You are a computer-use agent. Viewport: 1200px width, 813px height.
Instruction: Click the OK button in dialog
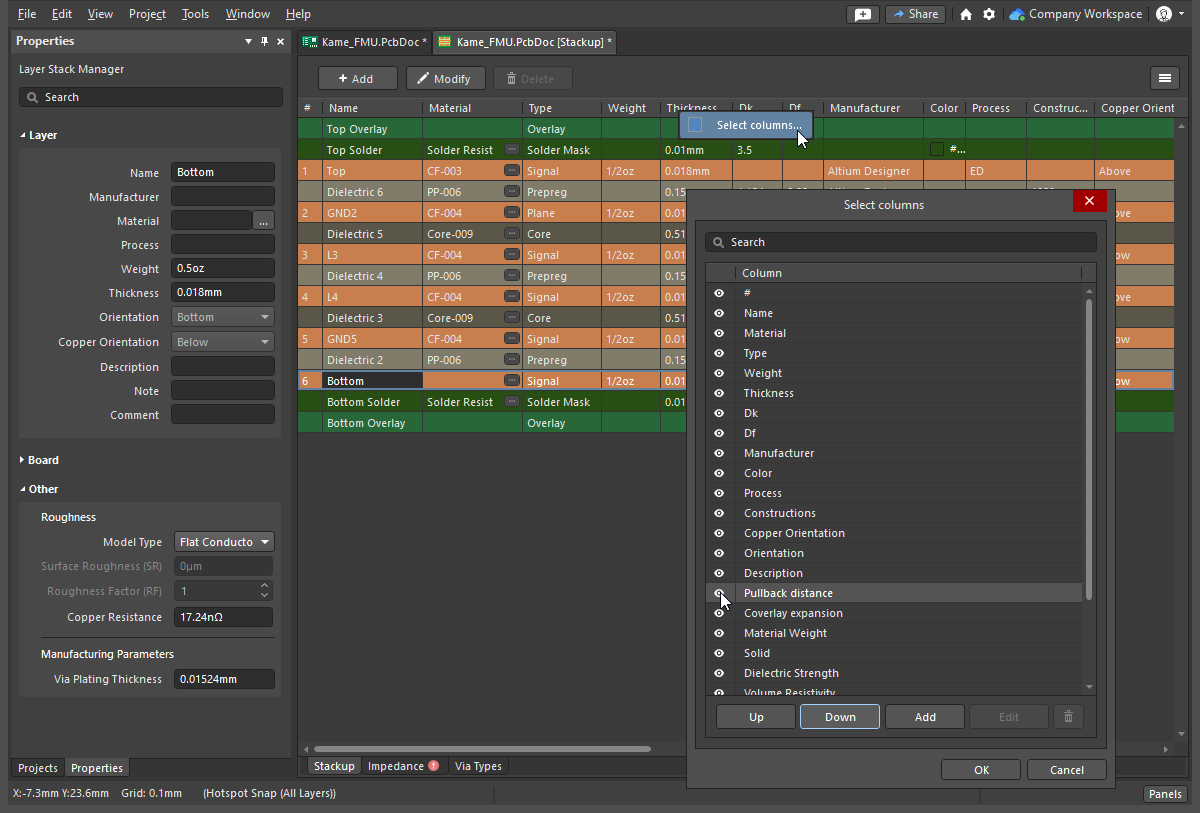pyautogui.click(x=980, y=770)
